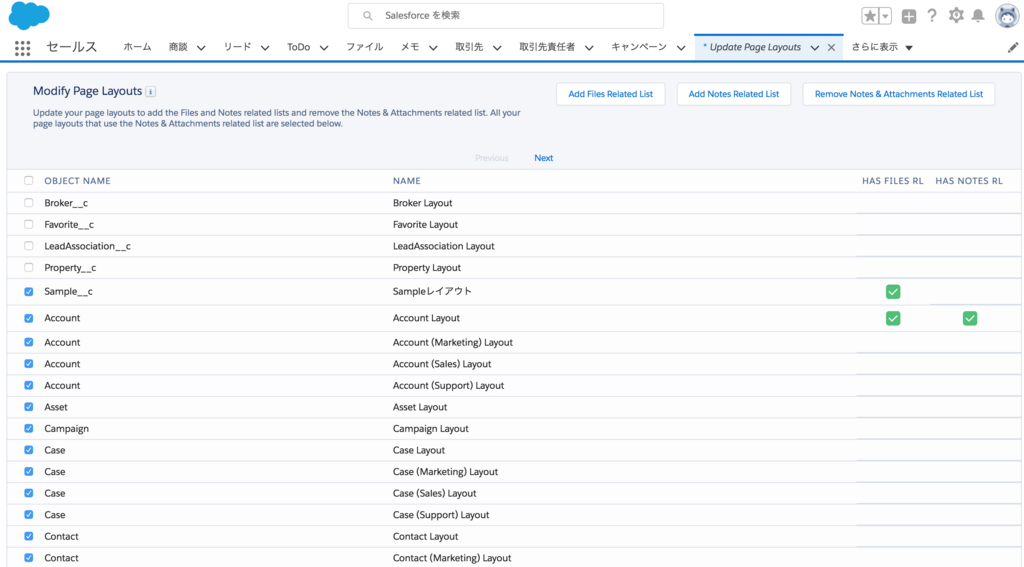Click the HAS FILES RL column header
This screenshot has height=567, width=1024.
[x=893, y=181]
